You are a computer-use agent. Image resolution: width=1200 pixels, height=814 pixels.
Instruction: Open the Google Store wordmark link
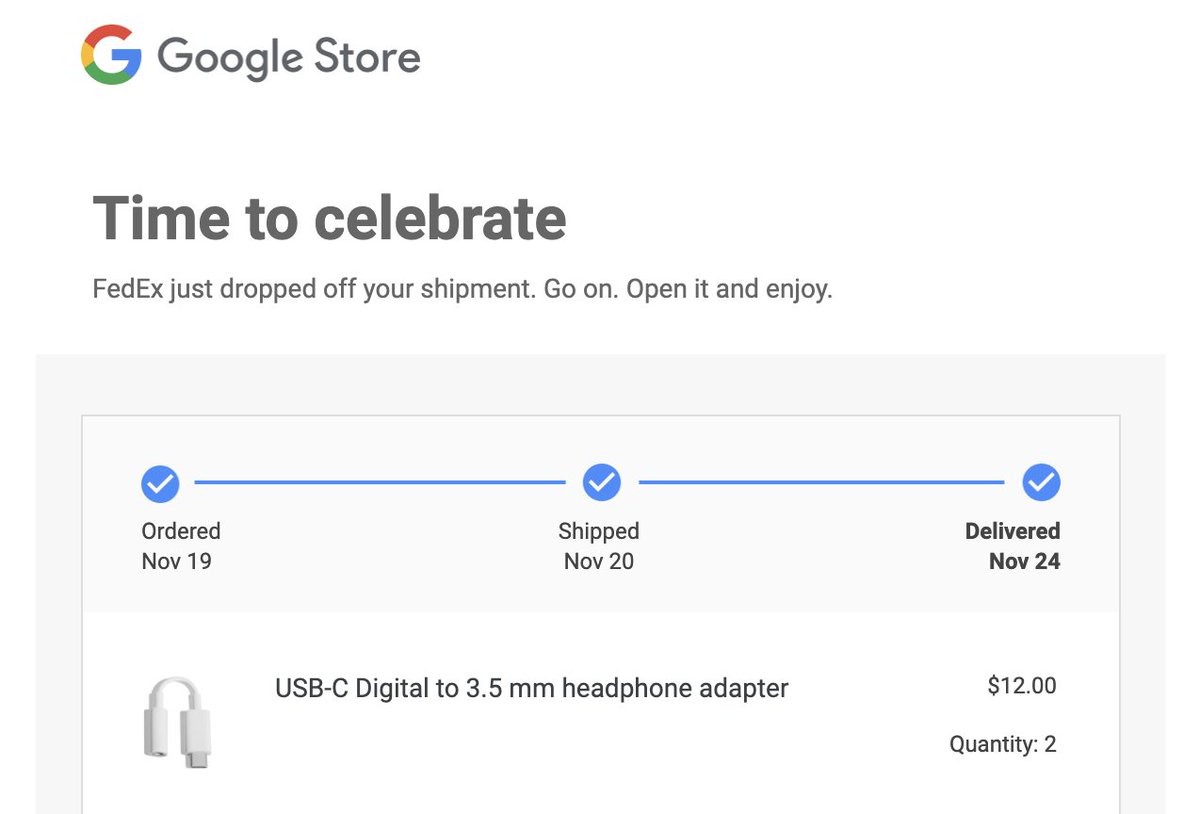coord(289,56)
